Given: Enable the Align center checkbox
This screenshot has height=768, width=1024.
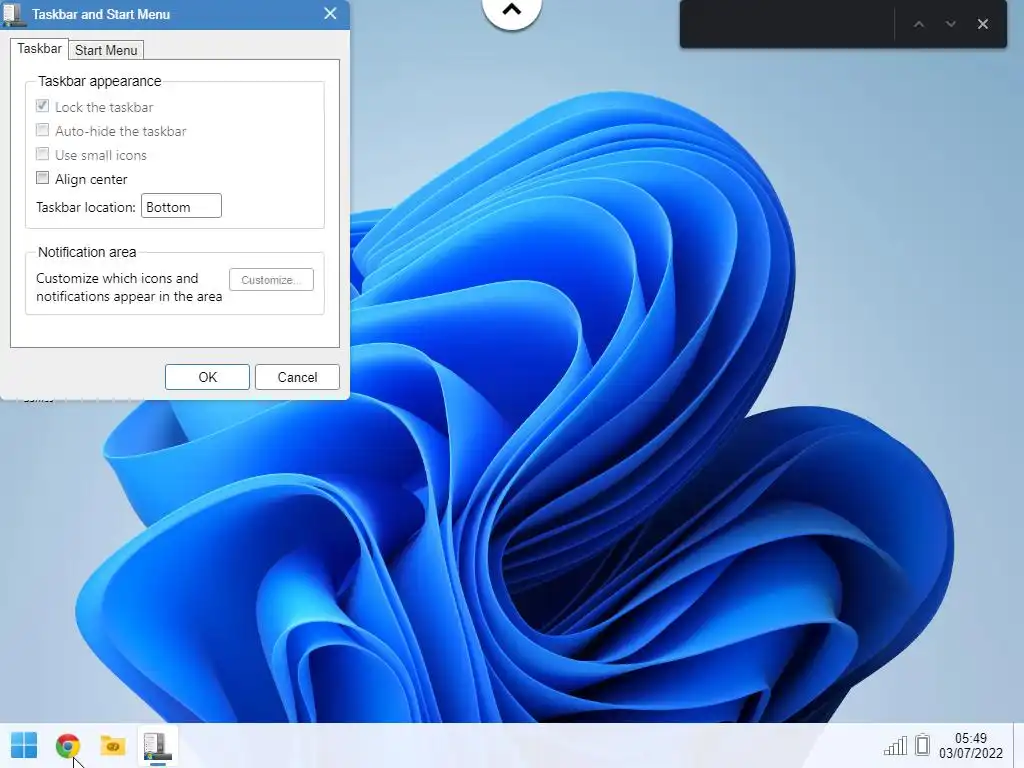Looking at the screenshot, I should (x=42, y=178).
